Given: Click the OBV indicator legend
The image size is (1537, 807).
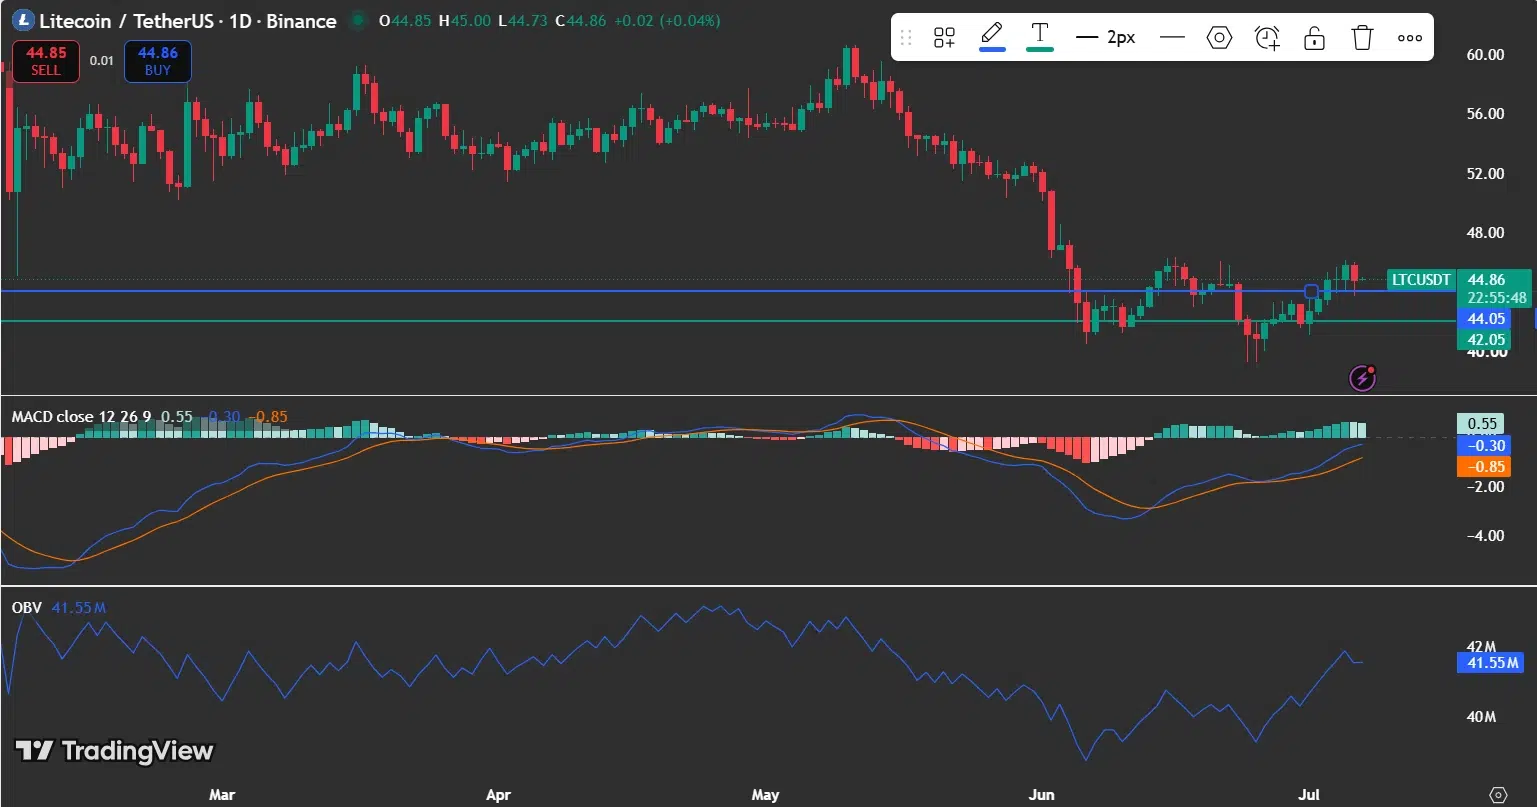Looking at the screenshot, I should pyautogui.click(x=27, y=607).
